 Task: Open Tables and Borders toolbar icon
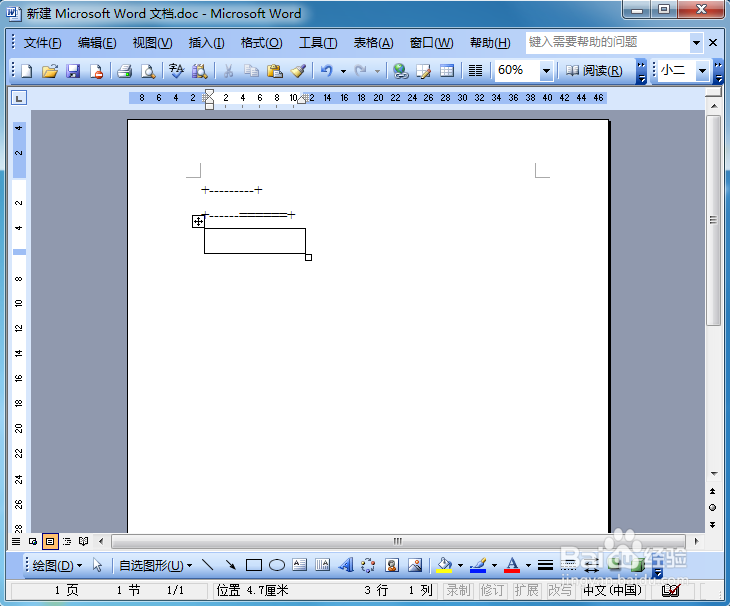tap(424, 71)
